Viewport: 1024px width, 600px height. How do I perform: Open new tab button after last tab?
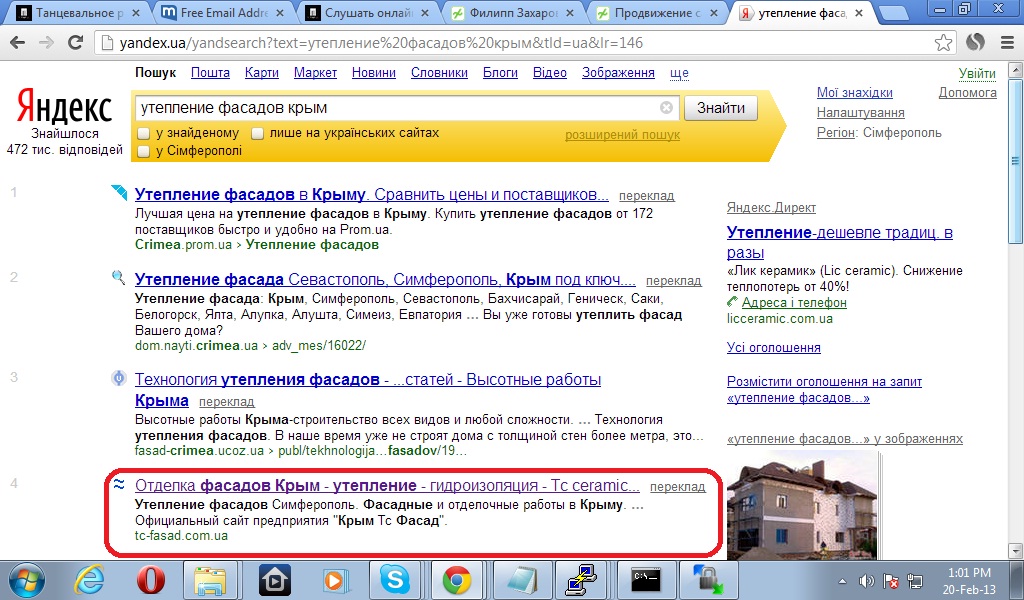(894, 13)
